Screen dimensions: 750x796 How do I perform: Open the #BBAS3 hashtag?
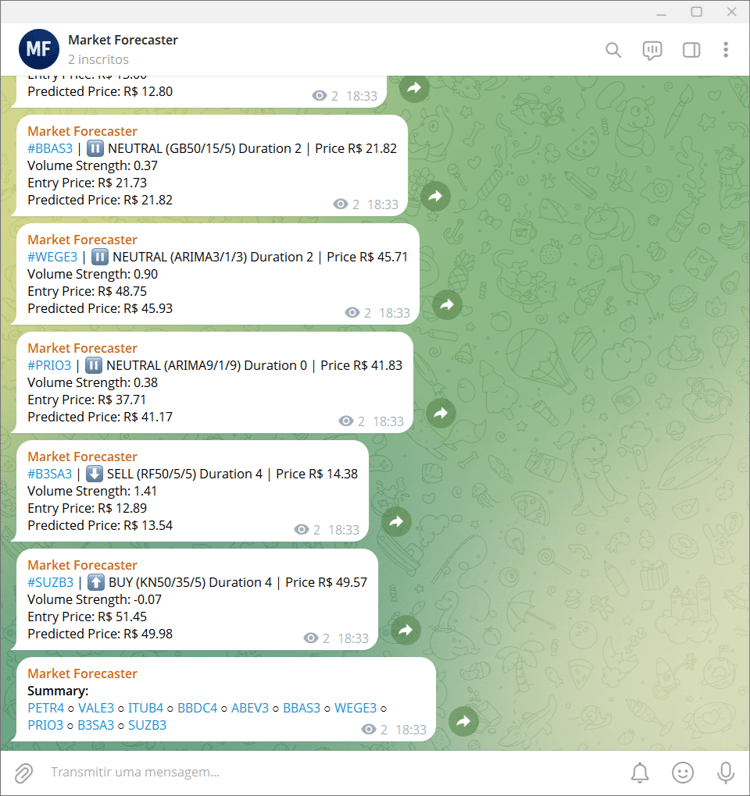pos(50,148)
